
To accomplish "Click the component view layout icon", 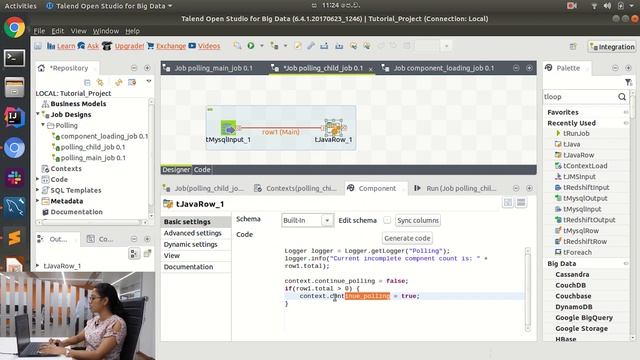I will 508,202.
